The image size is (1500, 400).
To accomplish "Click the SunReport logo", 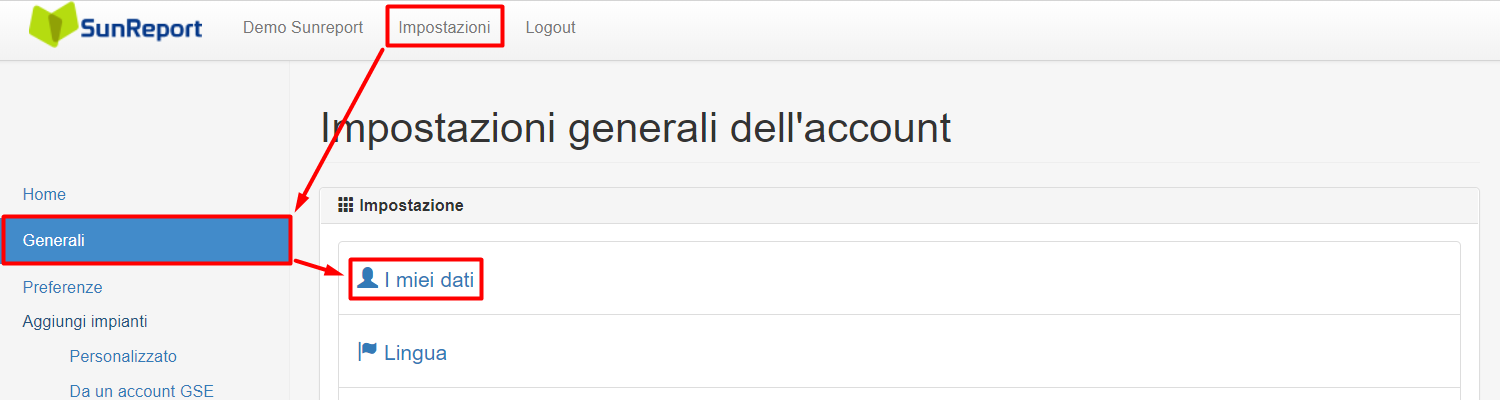I will pyautogui.click(x=115, y=25).
